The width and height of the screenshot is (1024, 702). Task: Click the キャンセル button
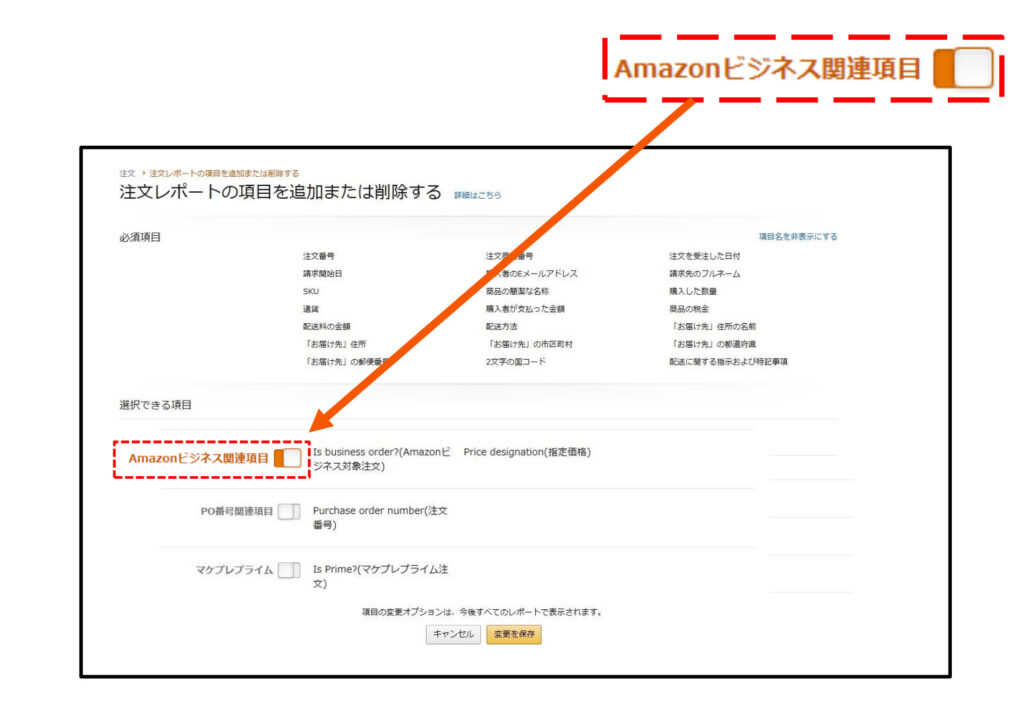(x=453, y=634)
